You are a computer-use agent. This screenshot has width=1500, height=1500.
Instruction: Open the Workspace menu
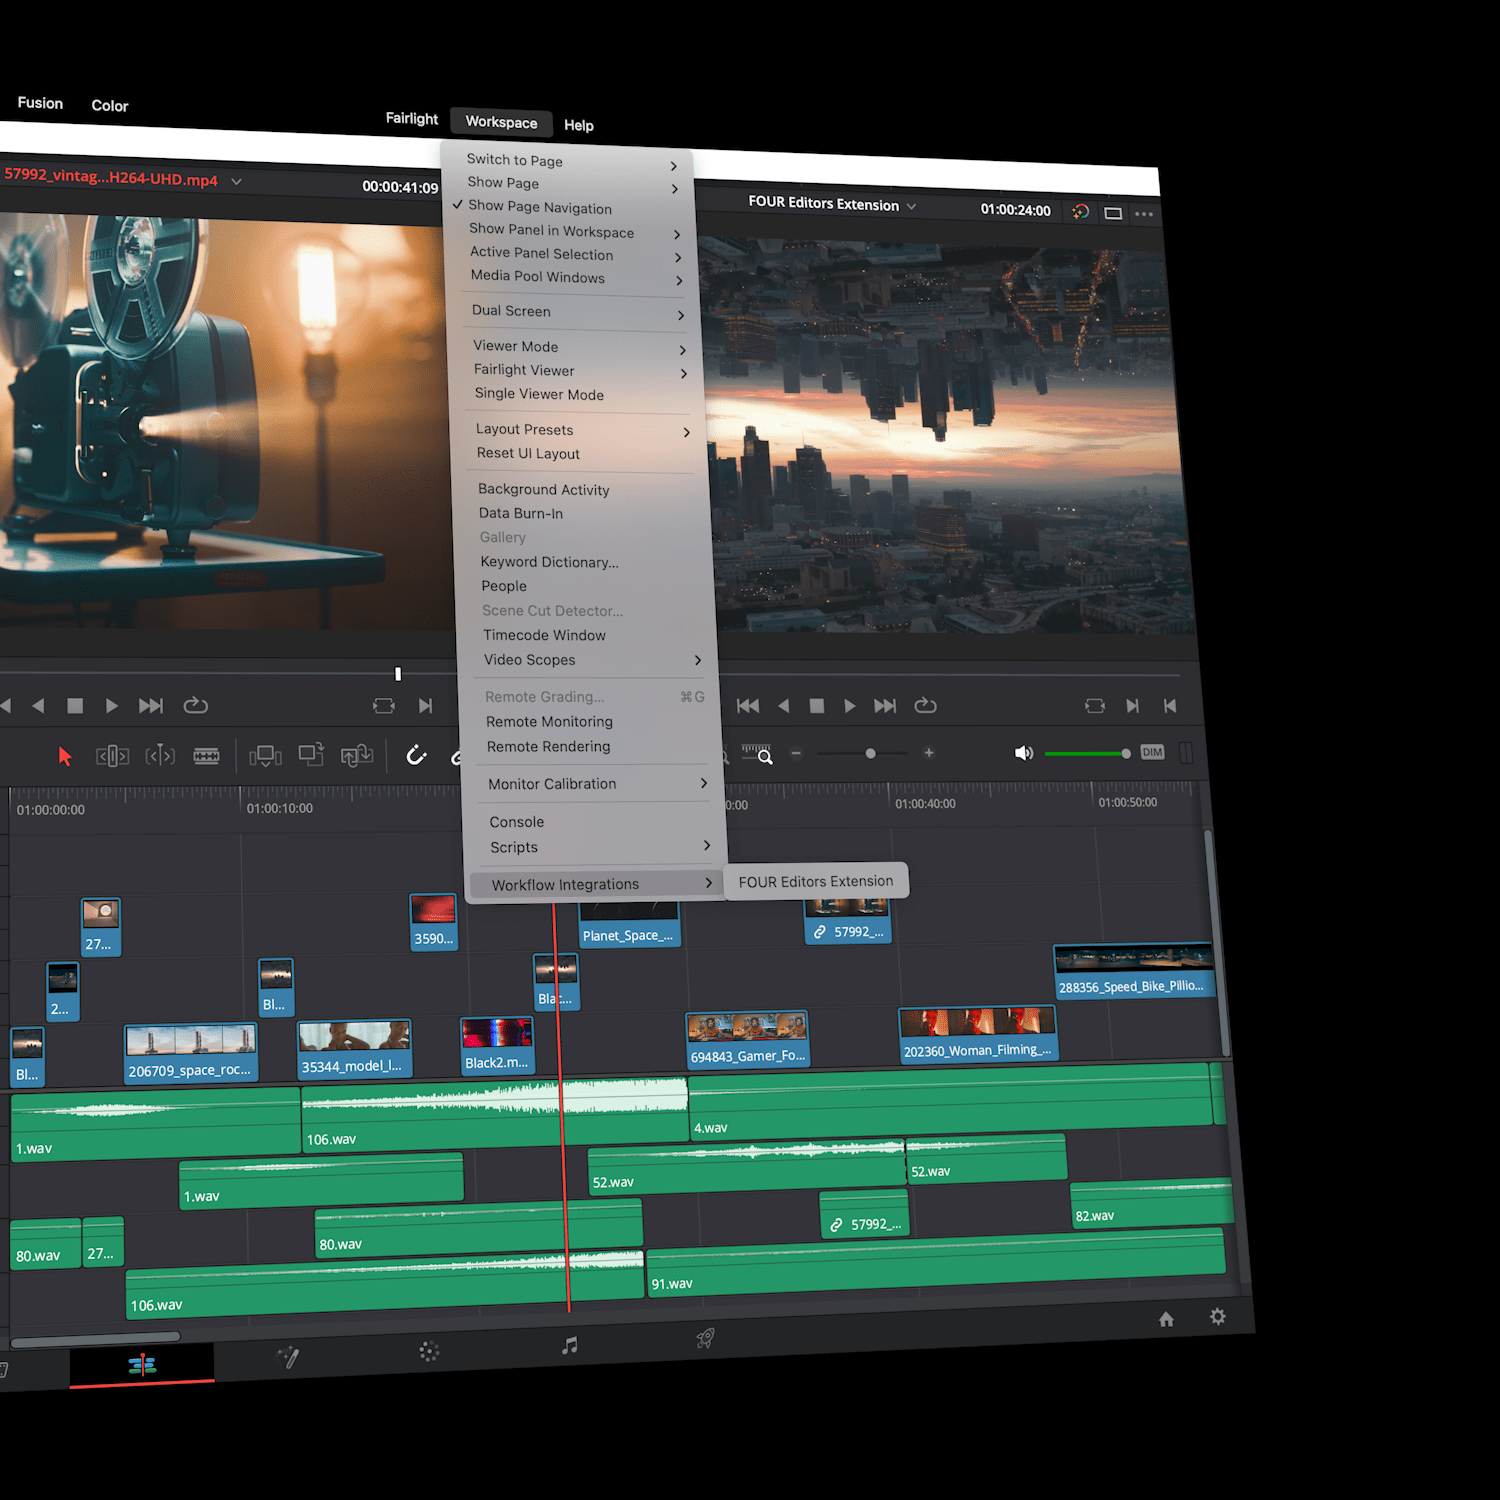pos(501,122)
